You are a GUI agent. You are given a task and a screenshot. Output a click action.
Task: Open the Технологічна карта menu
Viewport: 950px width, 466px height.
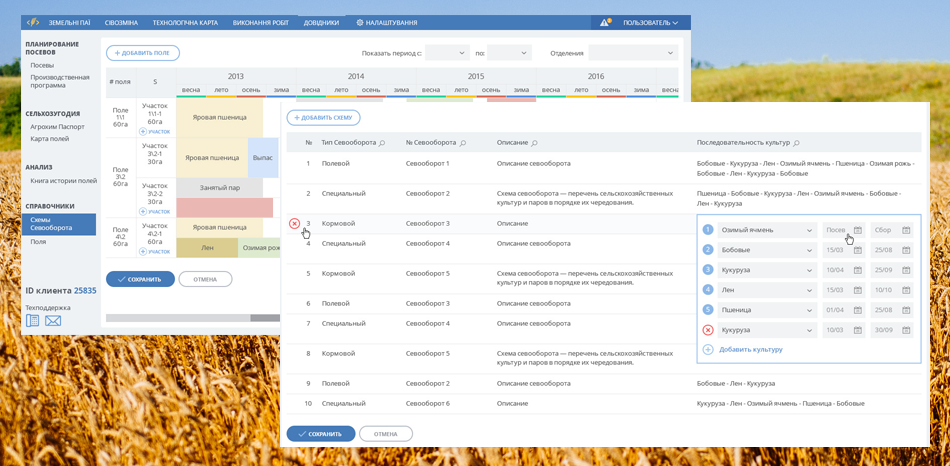185,23
